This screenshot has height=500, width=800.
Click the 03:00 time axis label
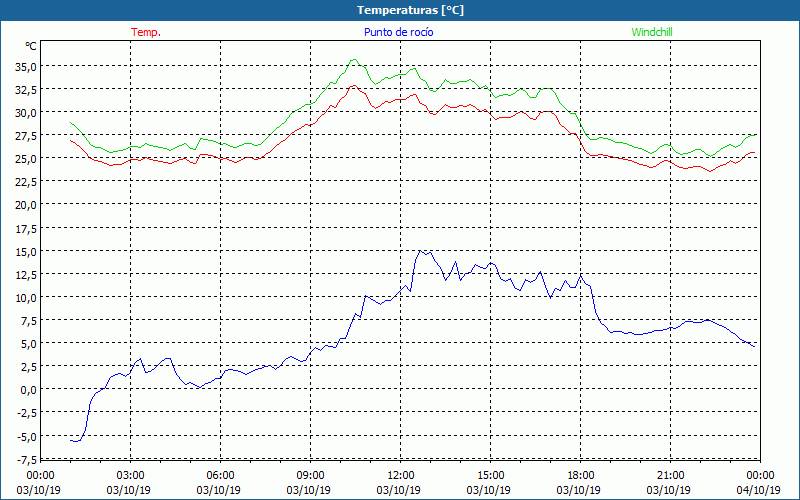(130, 476)
